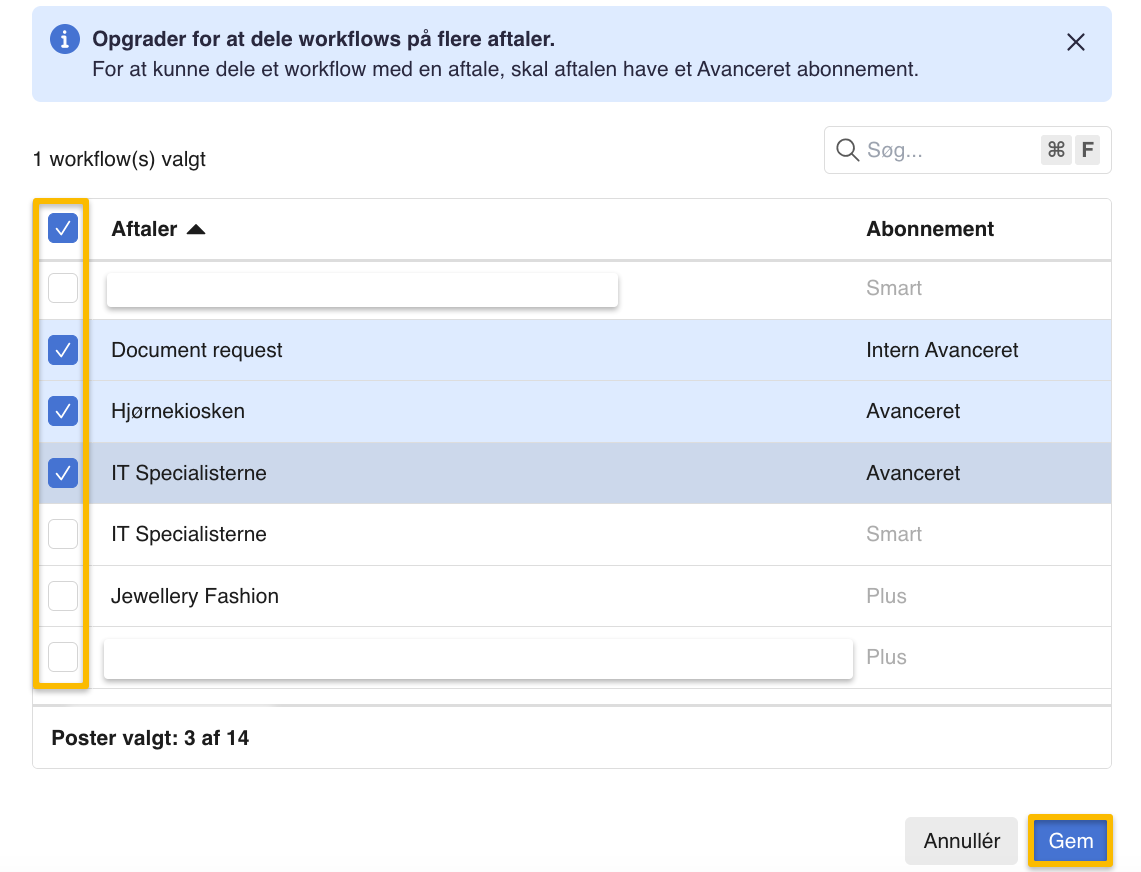Click the Intern Avanceret subscription cell
This screenshot has height=872, width=1141.
point(942,350)
